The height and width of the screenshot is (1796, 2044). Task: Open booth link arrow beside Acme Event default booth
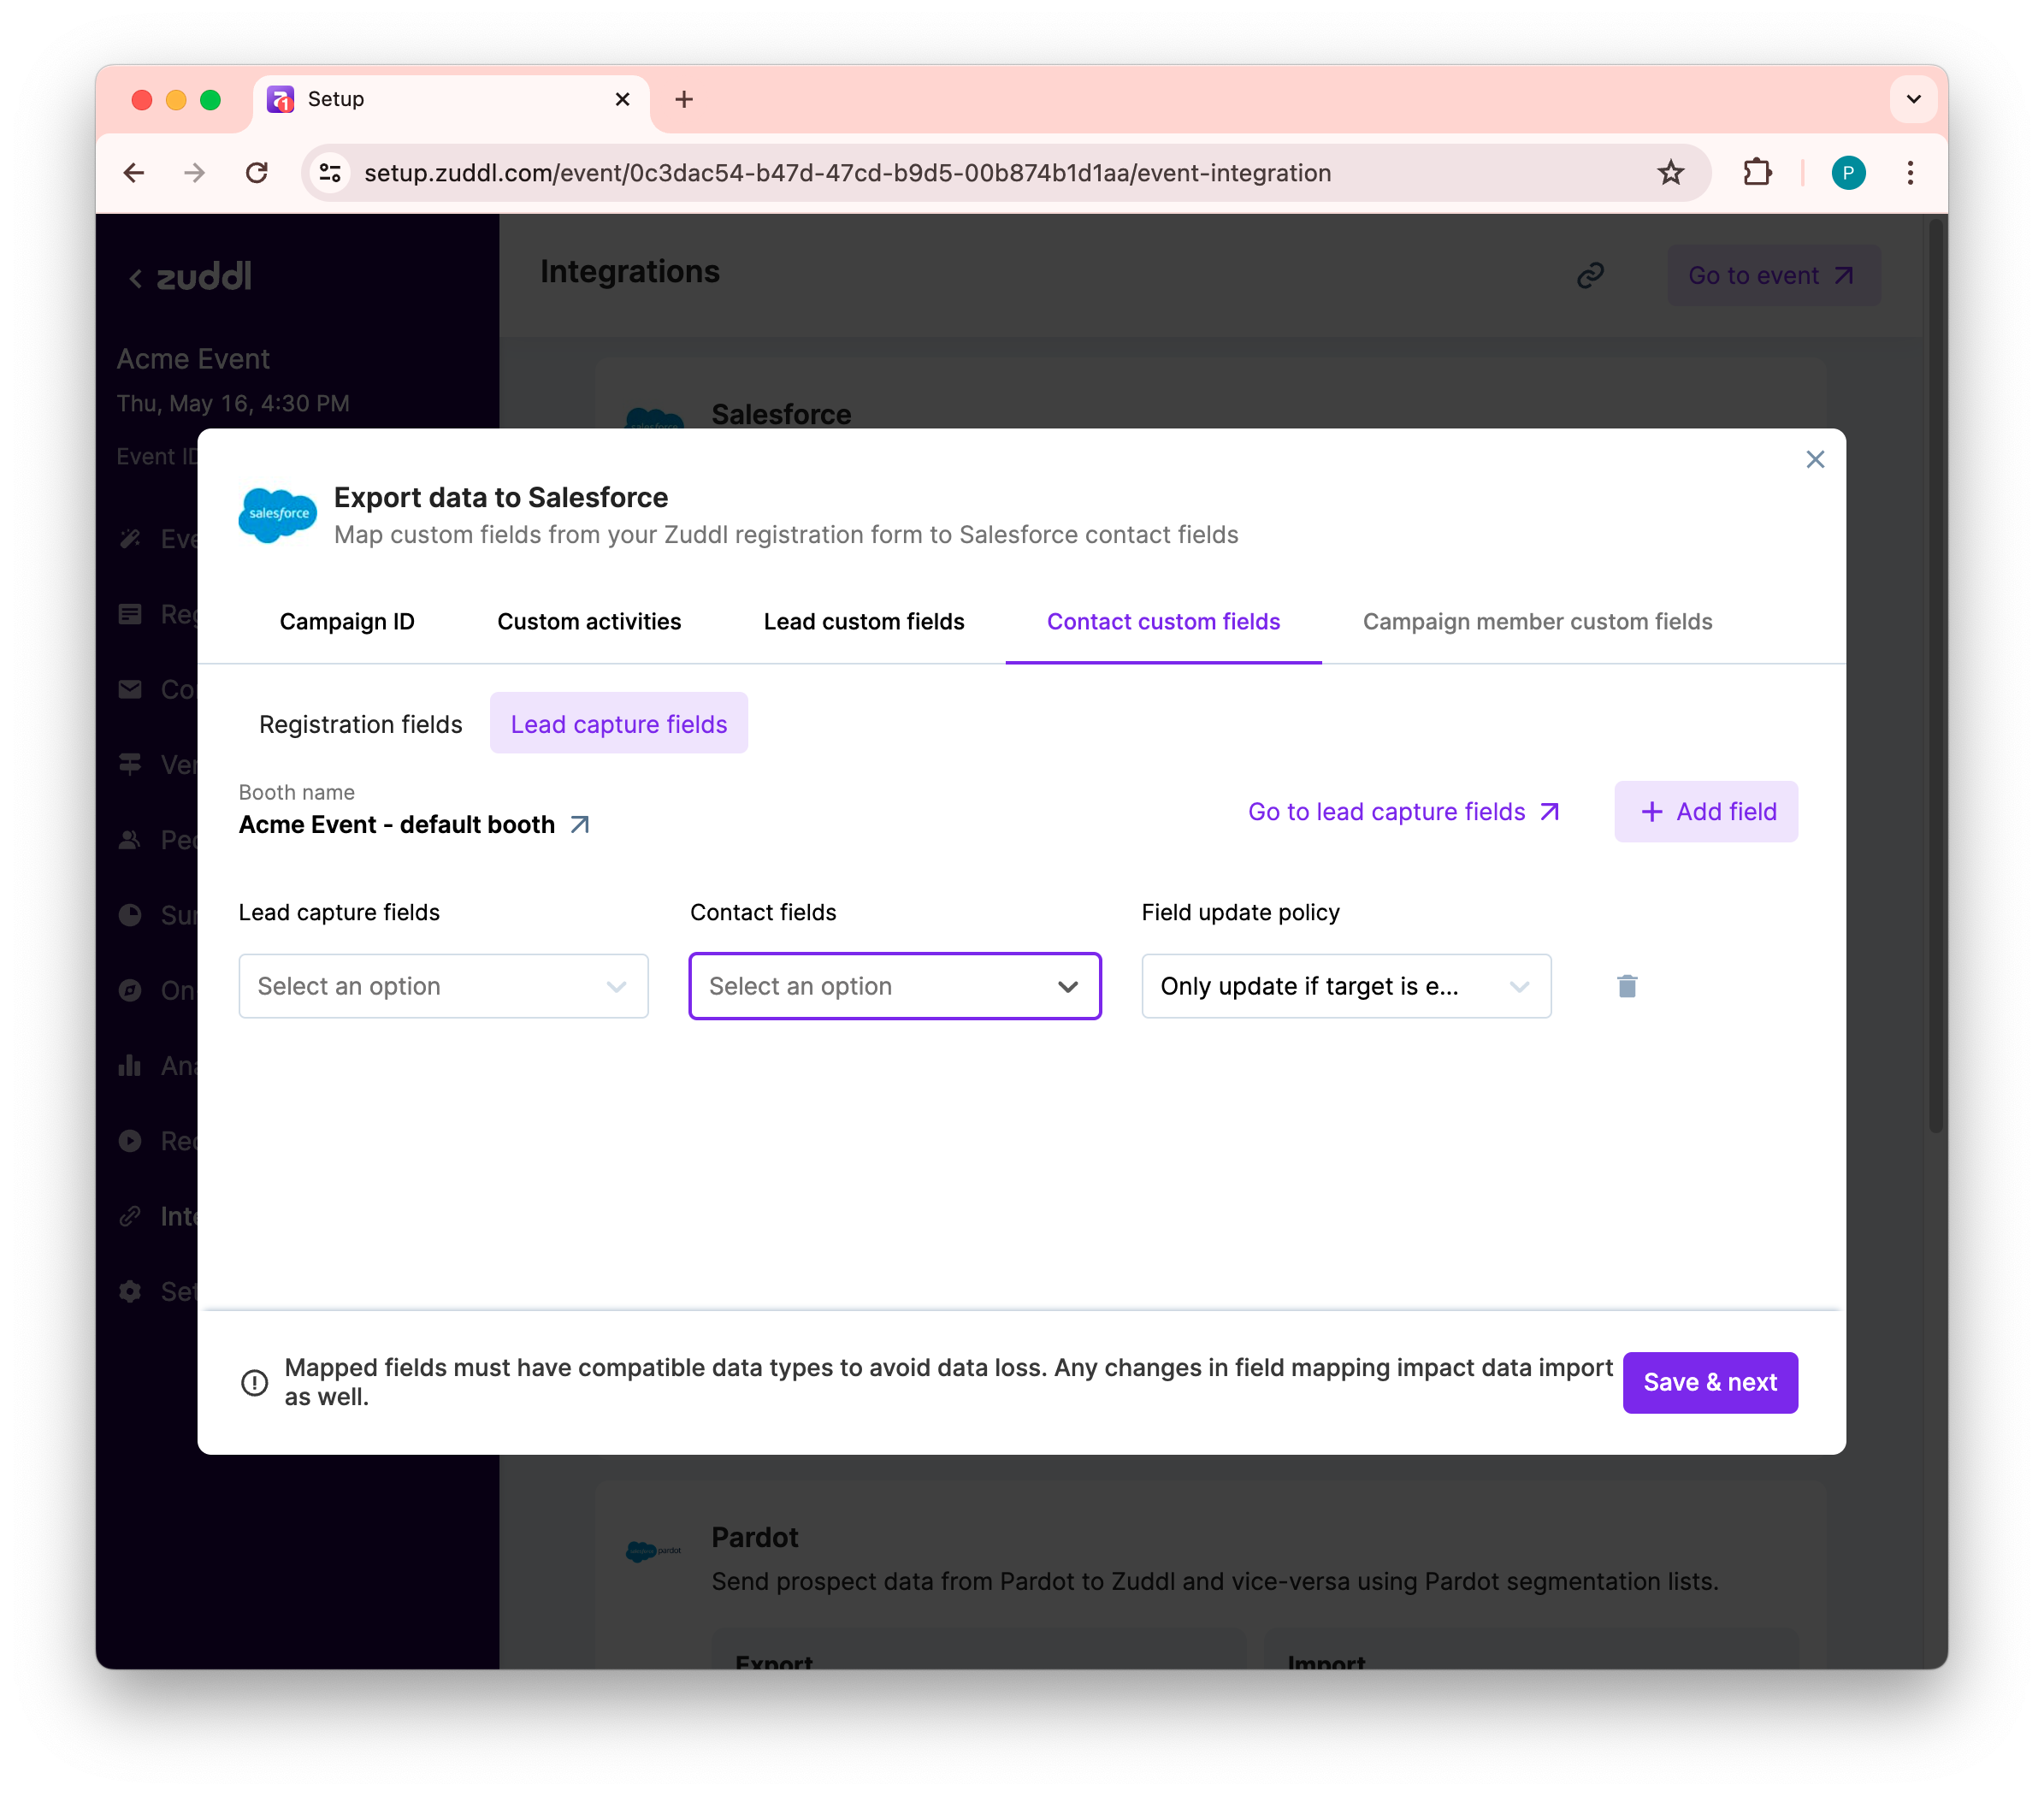[x=579, y=824]
